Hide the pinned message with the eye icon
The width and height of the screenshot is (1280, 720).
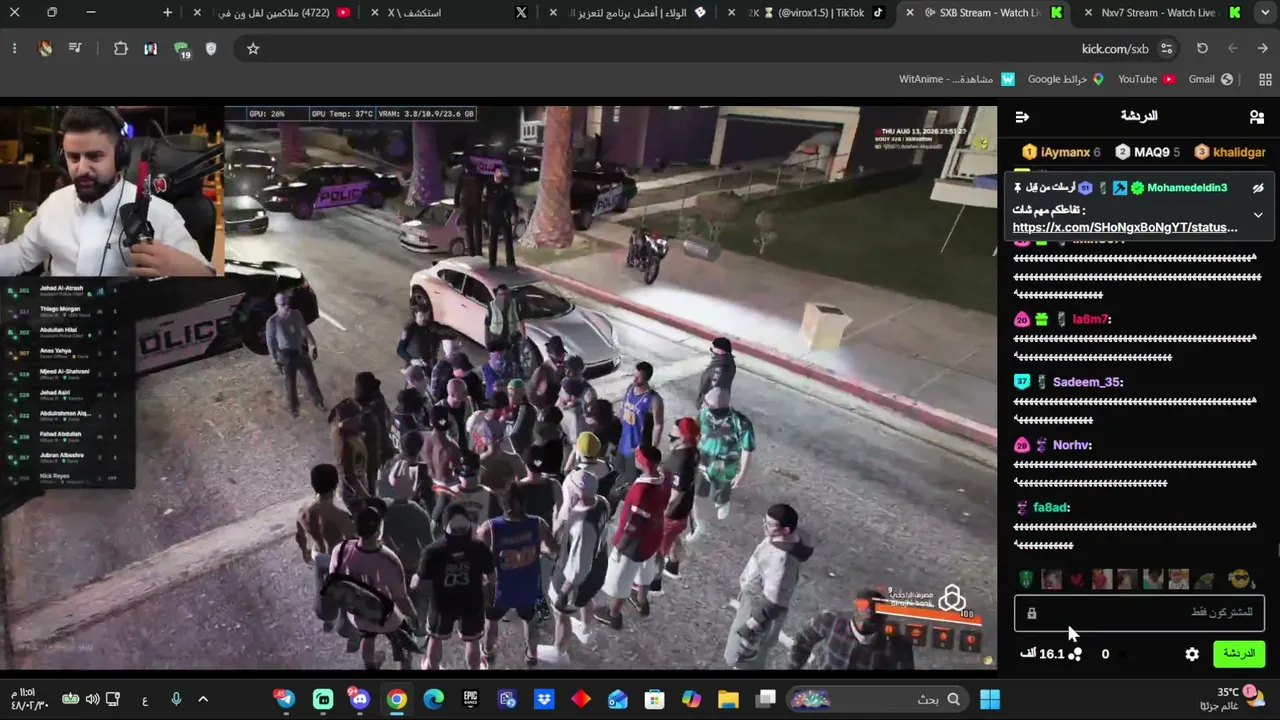click(x=1258, y=188)
